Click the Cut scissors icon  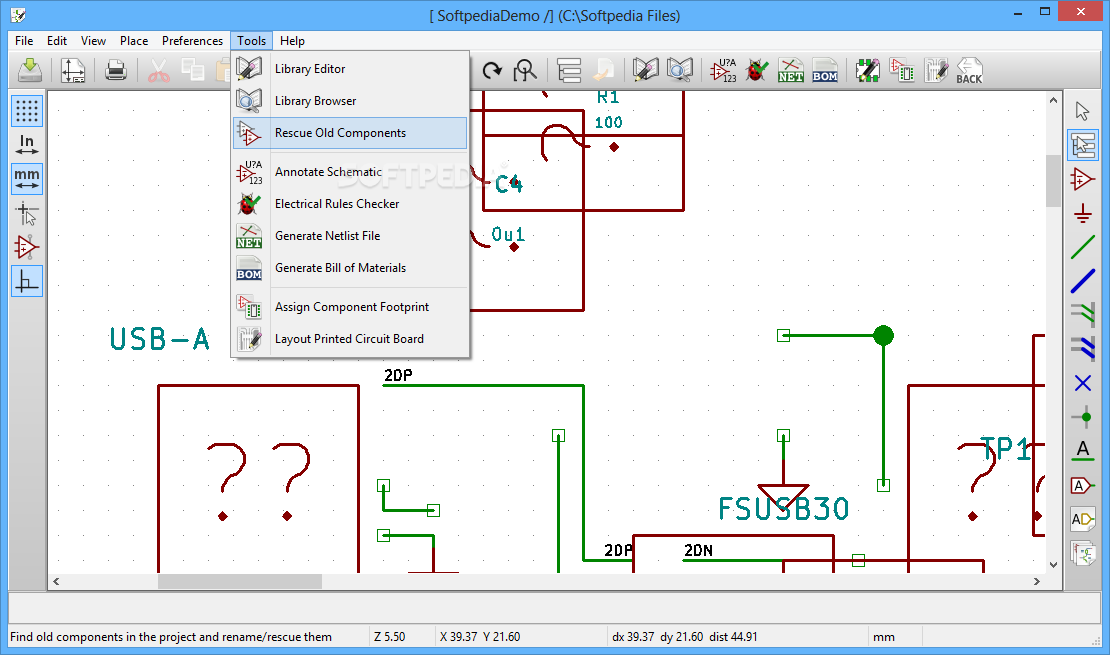159,70
